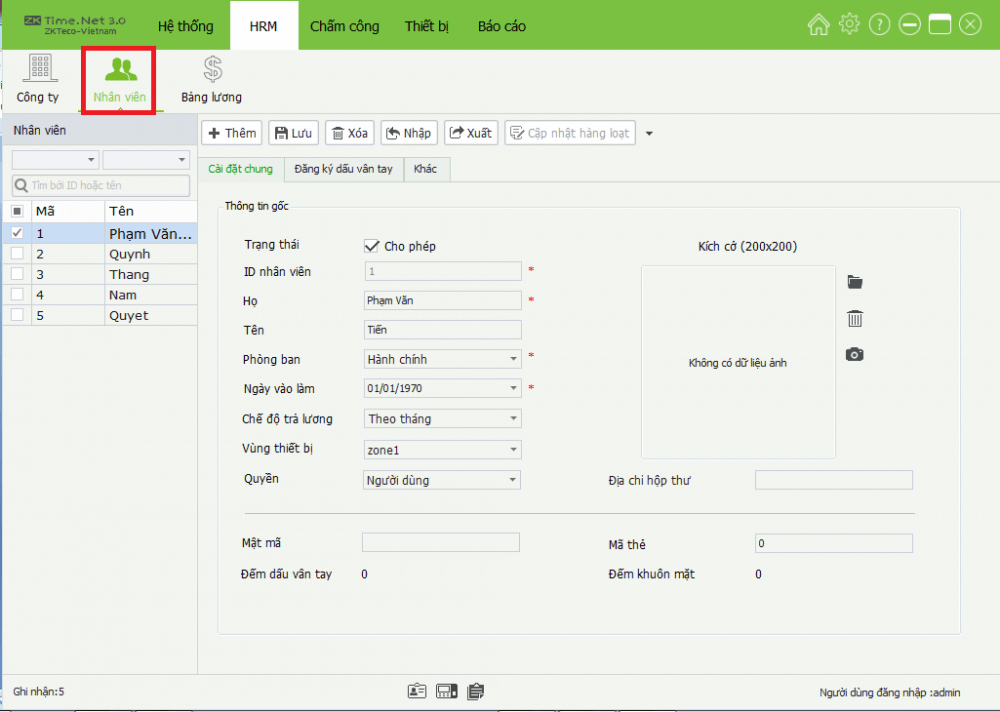Open settings gear icon at top
The height and width of the screenshot is (712, 1000).
849,25
